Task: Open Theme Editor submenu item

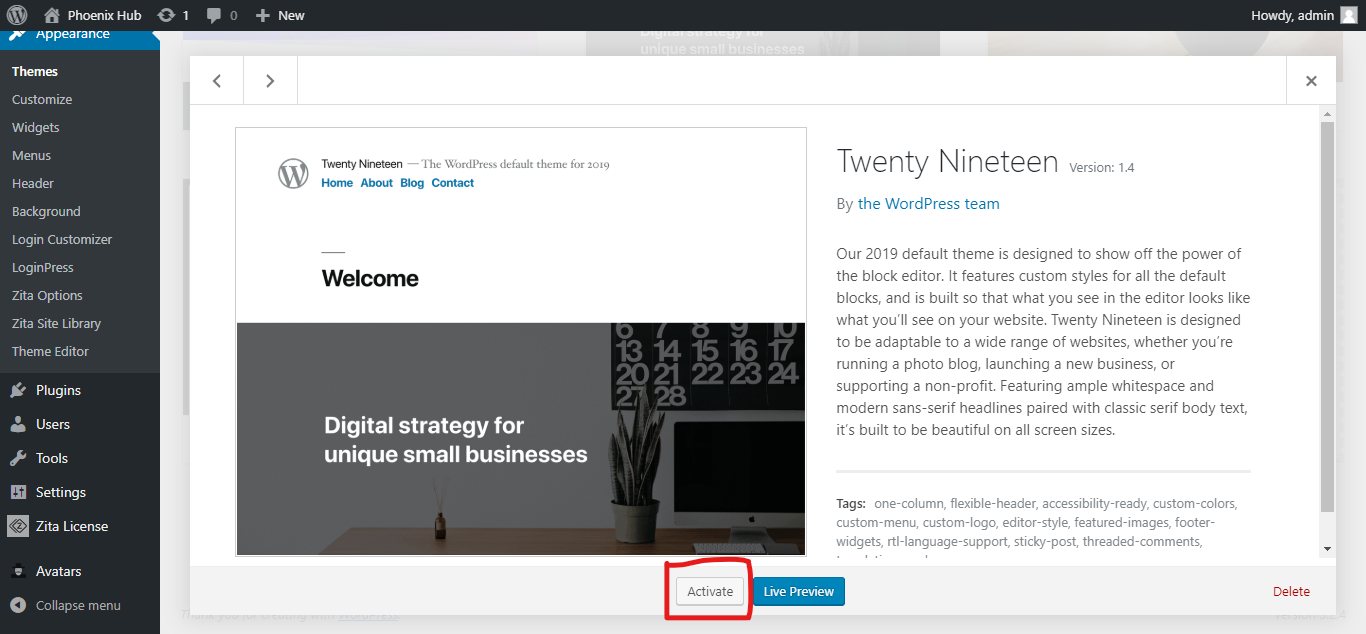Action: click(50, 351)
